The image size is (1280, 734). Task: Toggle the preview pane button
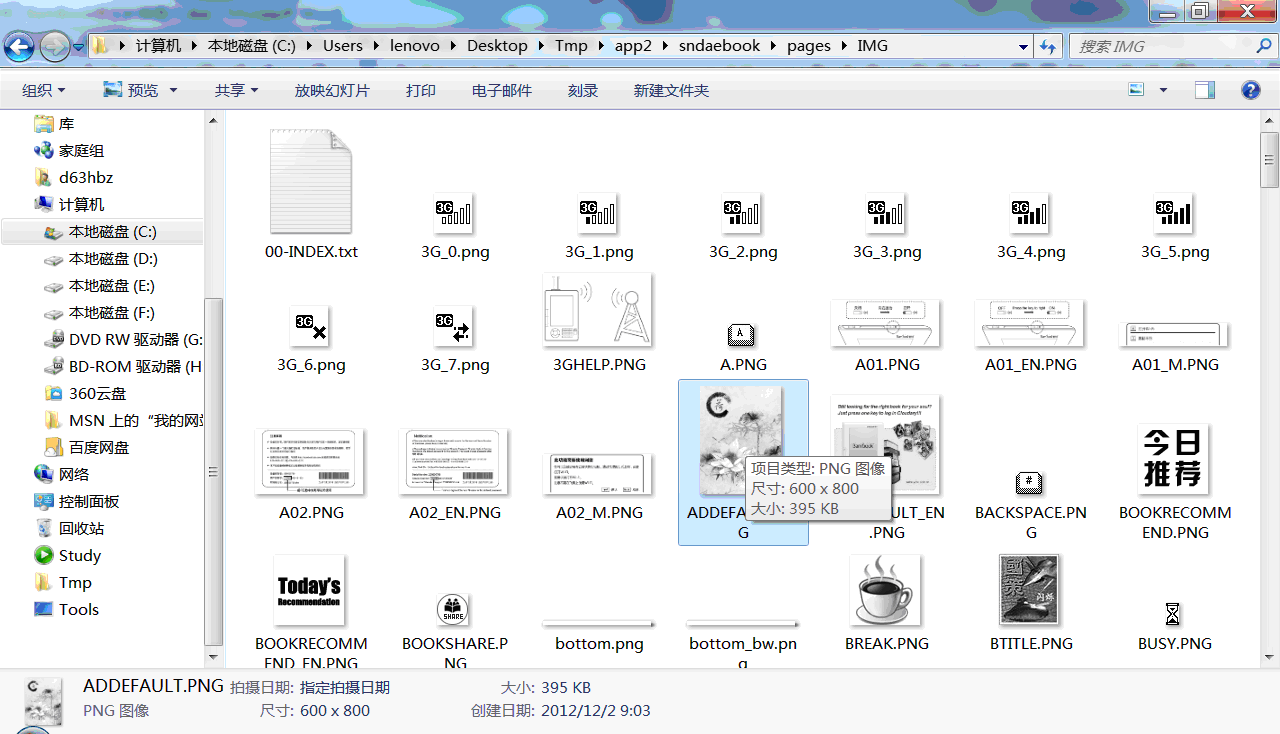point(1205,90)
